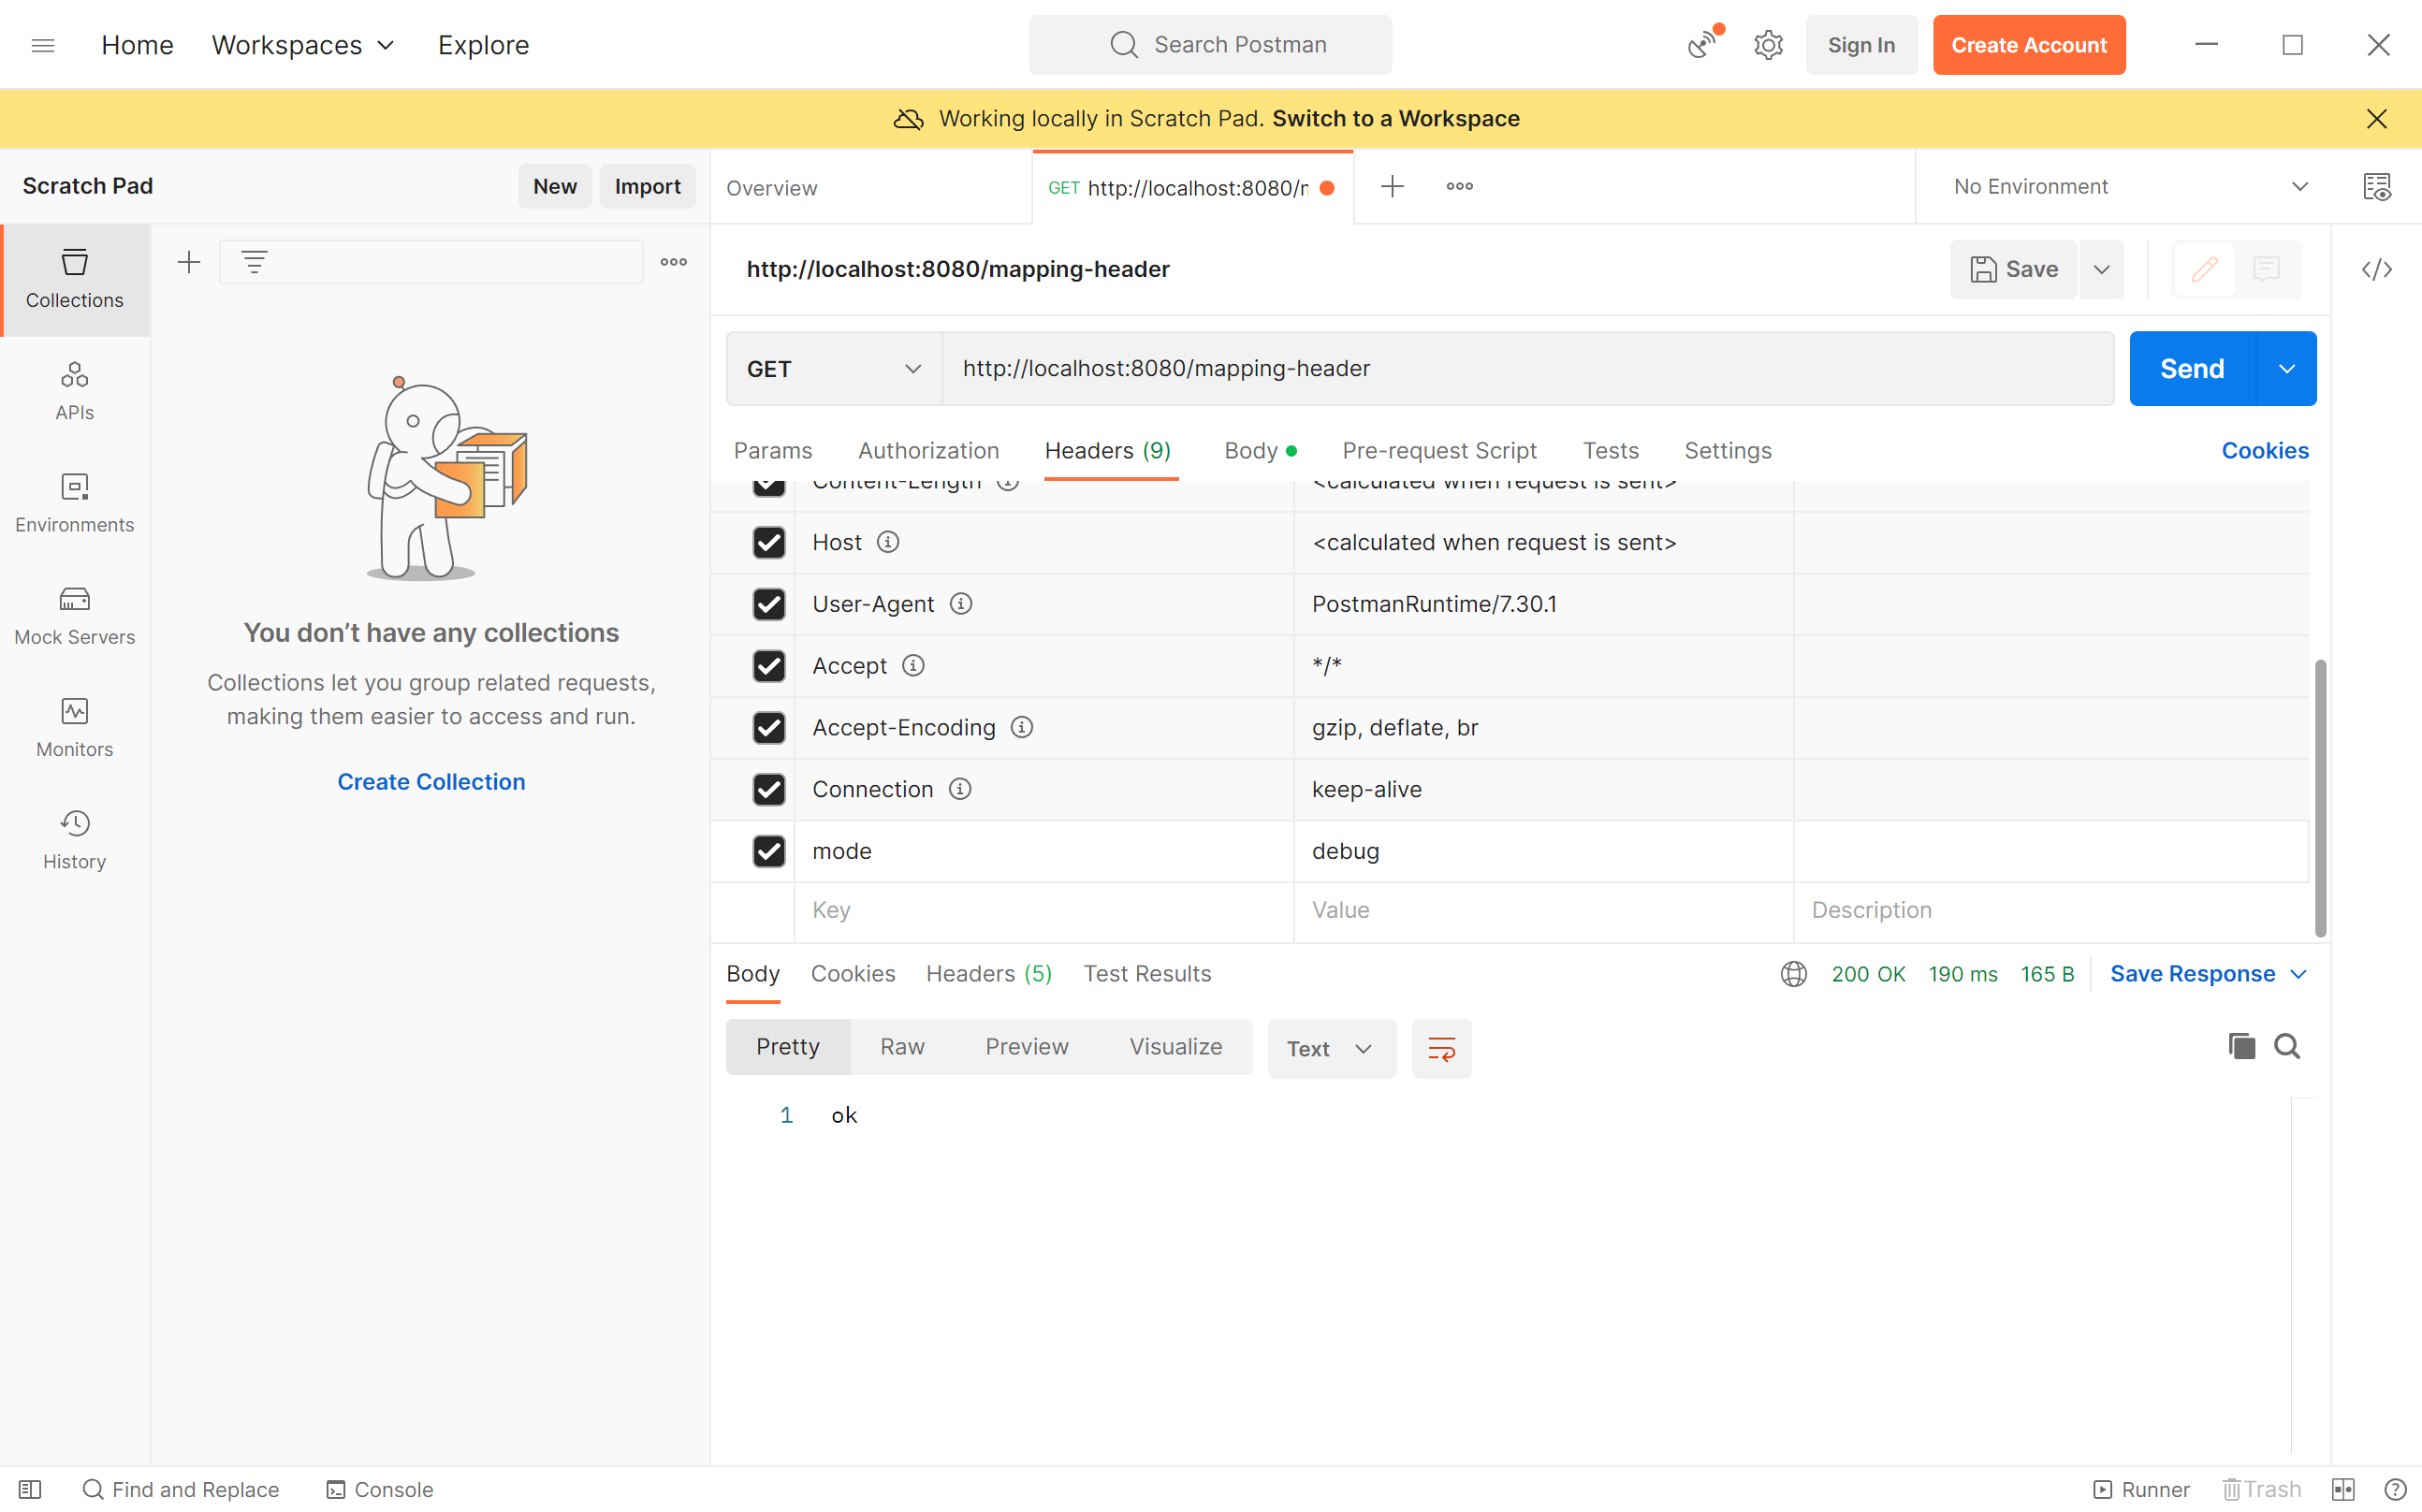This screenshot has height=1512, width=2422.
Task: Click the Save button
Action: 2013,269
